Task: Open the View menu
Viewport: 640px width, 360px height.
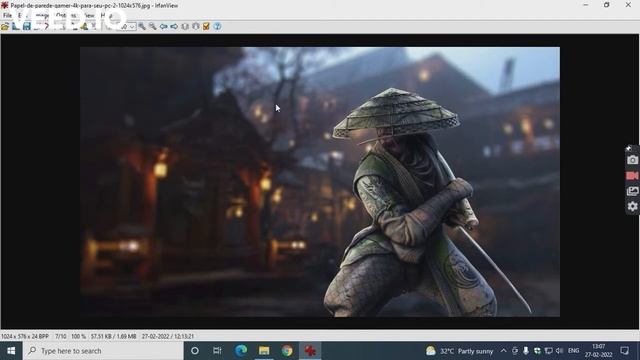Action: (89, 16)
